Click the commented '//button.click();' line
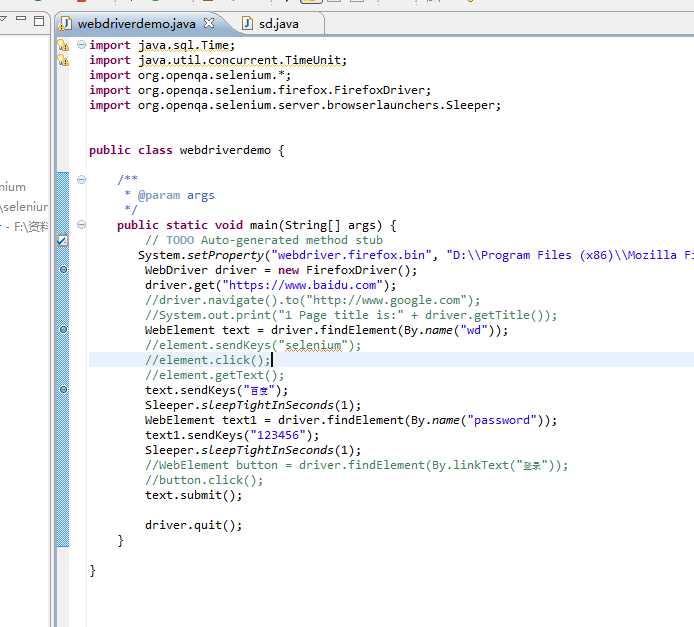Screen dimensions: 694x627 [204, 481]
